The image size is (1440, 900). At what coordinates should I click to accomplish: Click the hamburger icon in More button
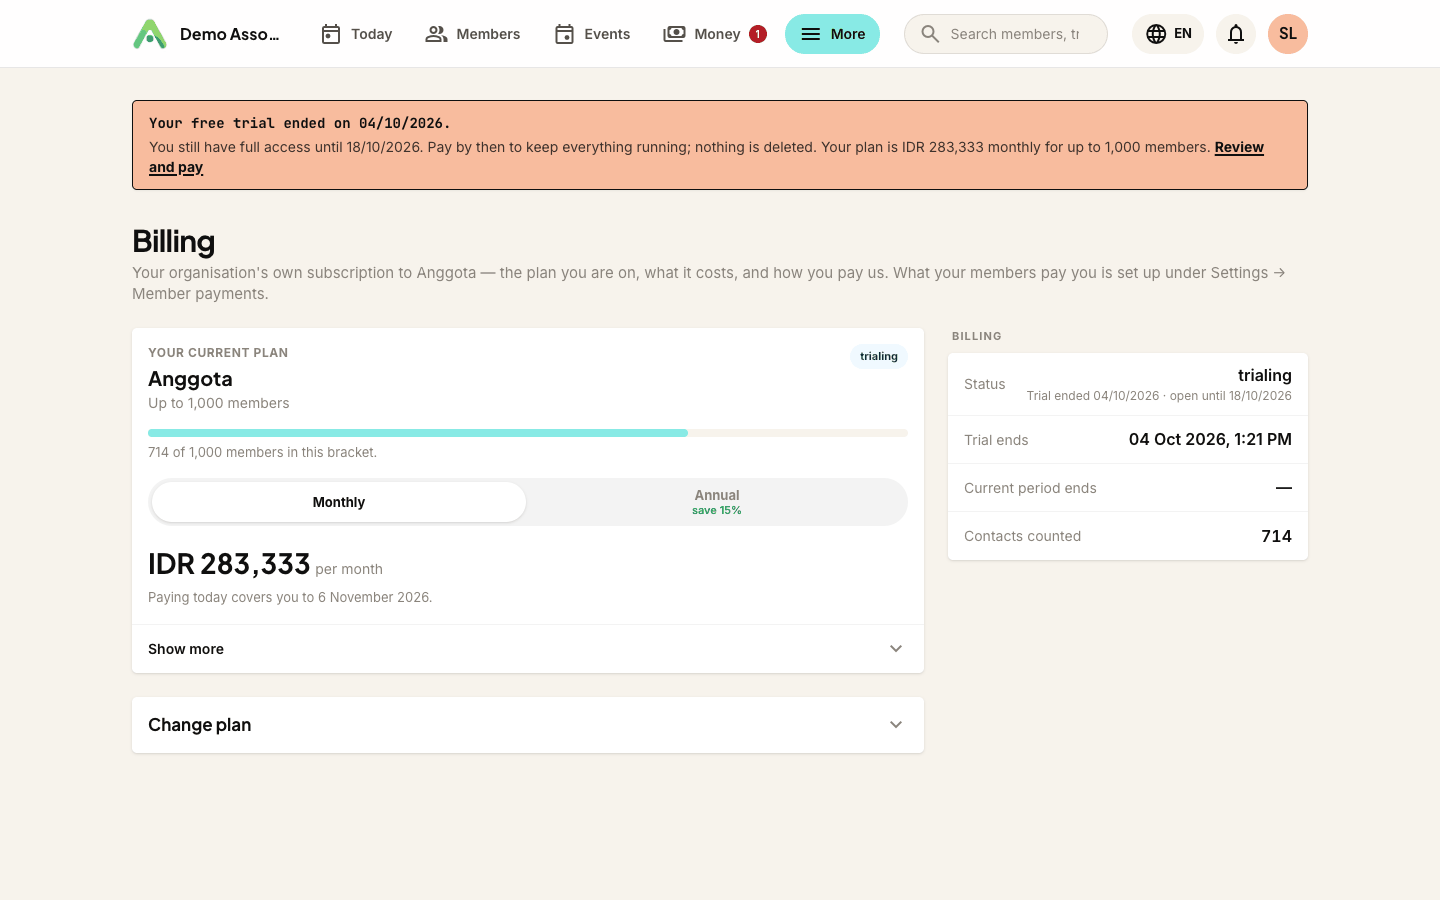(x=811, y=34)
